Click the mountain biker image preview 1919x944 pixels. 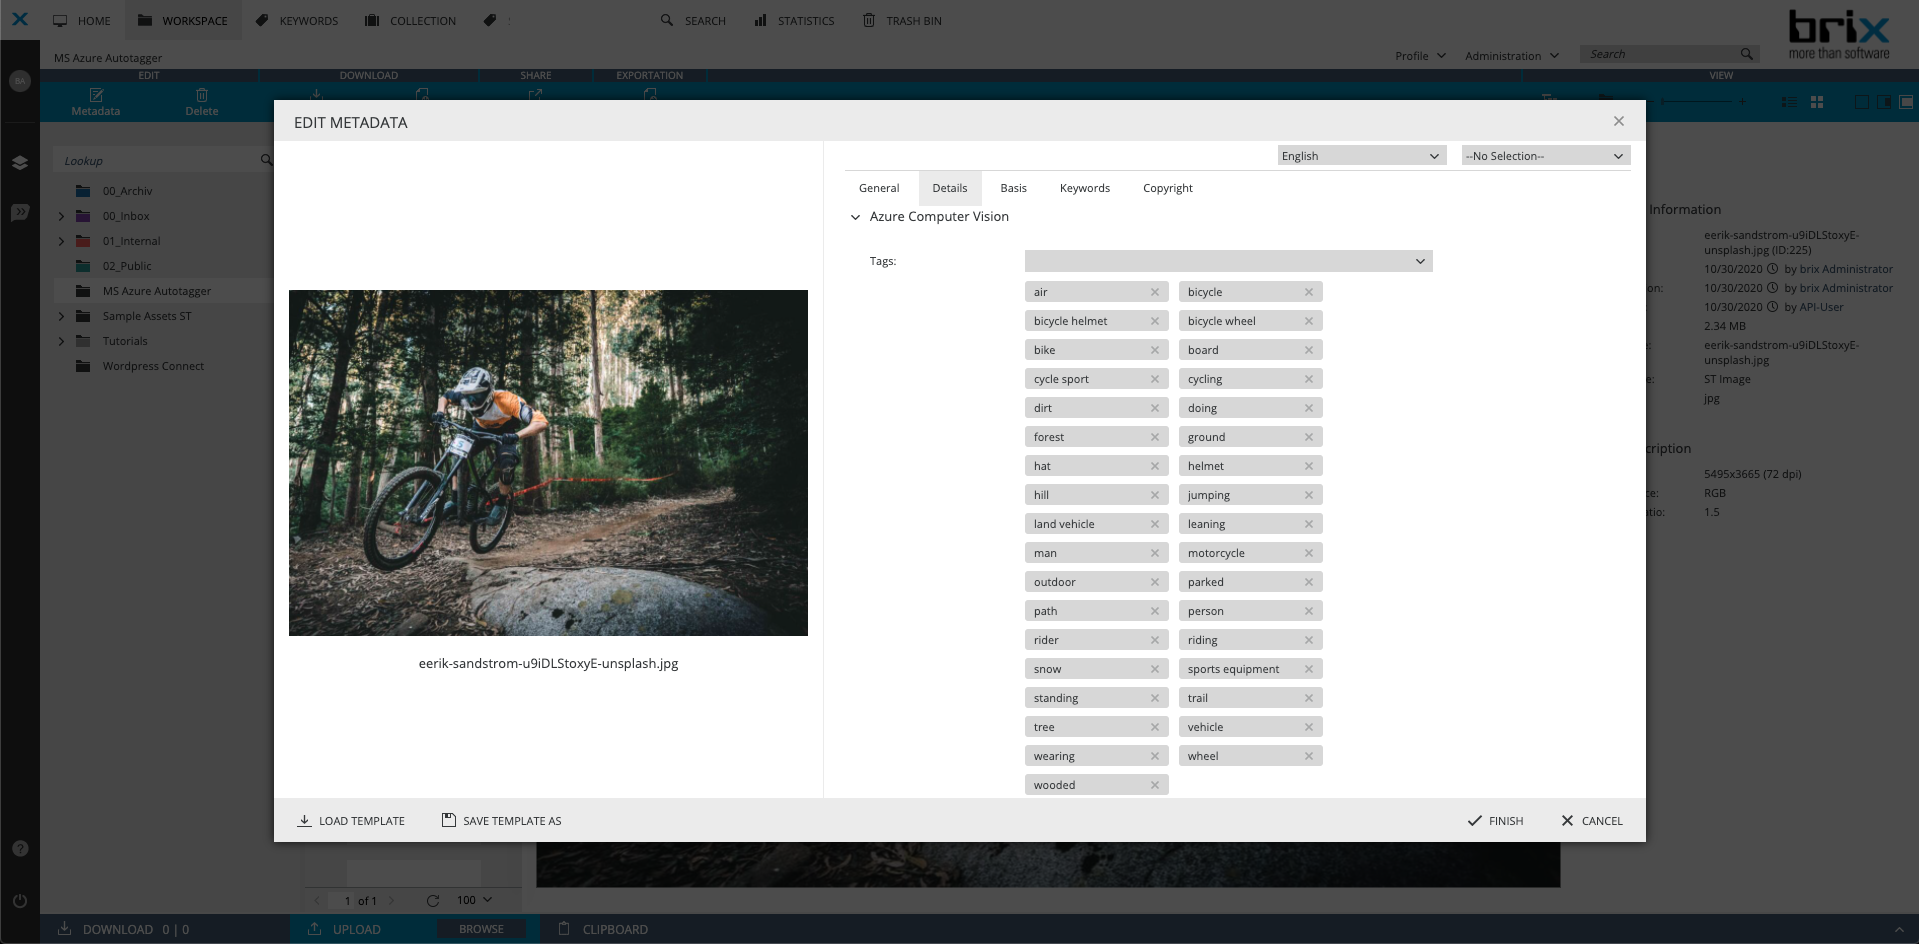pos(548,463)
